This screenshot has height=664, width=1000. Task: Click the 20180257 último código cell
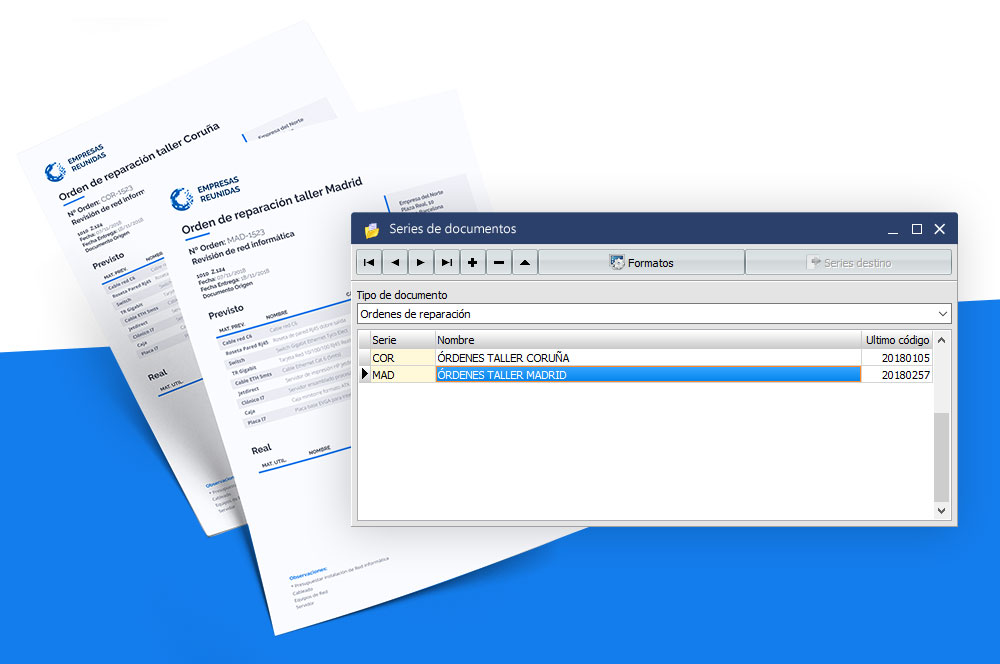click(x=897, y=375)
